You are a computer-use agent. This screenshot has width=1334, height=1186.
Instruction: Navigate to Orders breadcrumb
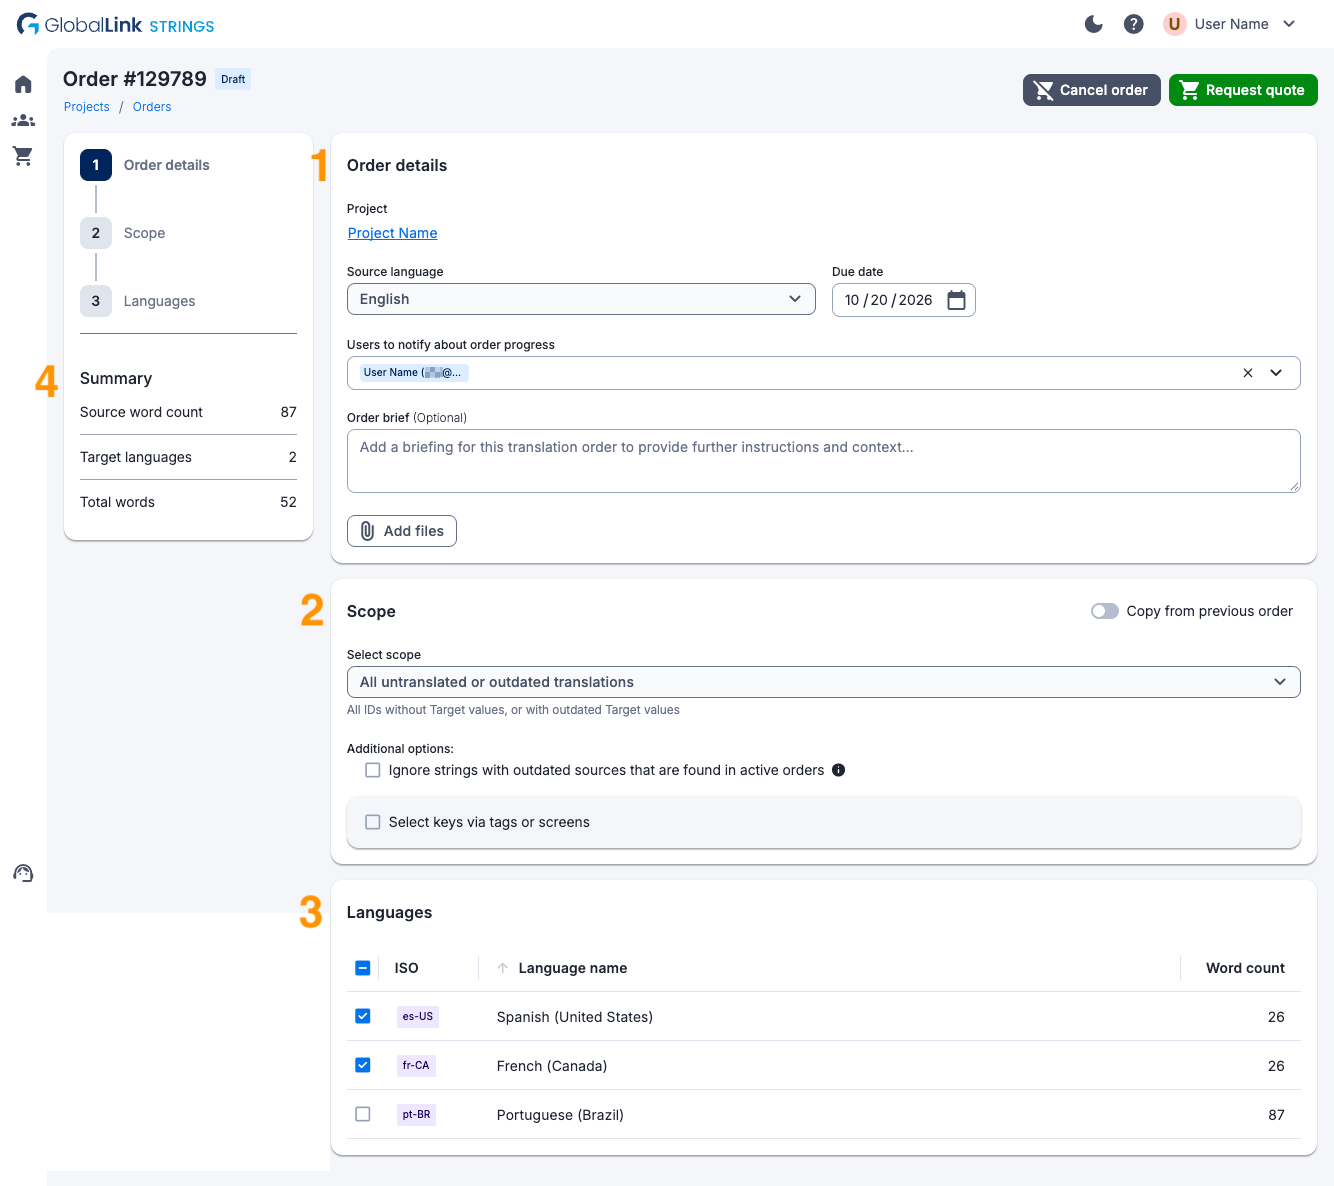click(x=152, y=107)
